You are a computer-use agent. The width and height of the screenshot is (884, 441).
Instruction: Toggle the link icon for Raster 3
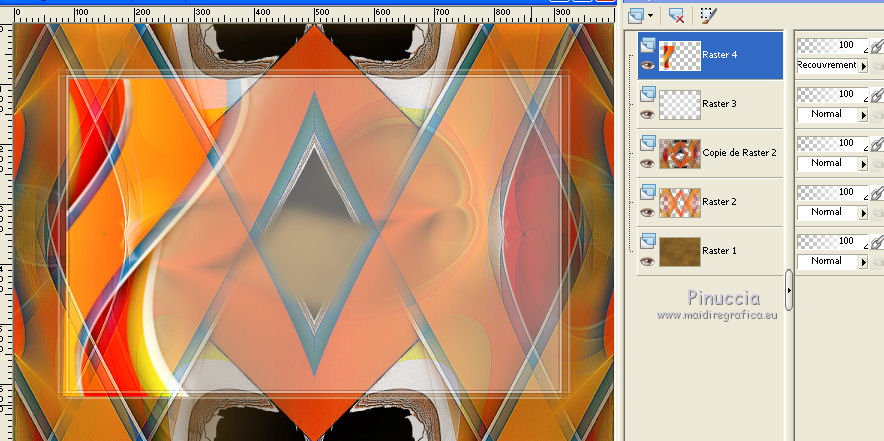coord(877,95)
